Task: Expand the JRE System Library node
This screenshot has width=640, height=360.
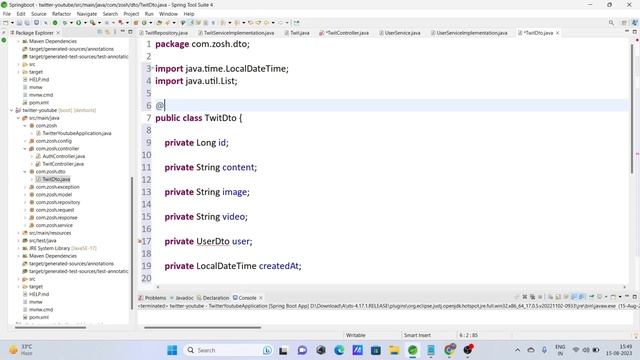Action: click(18, 248)
